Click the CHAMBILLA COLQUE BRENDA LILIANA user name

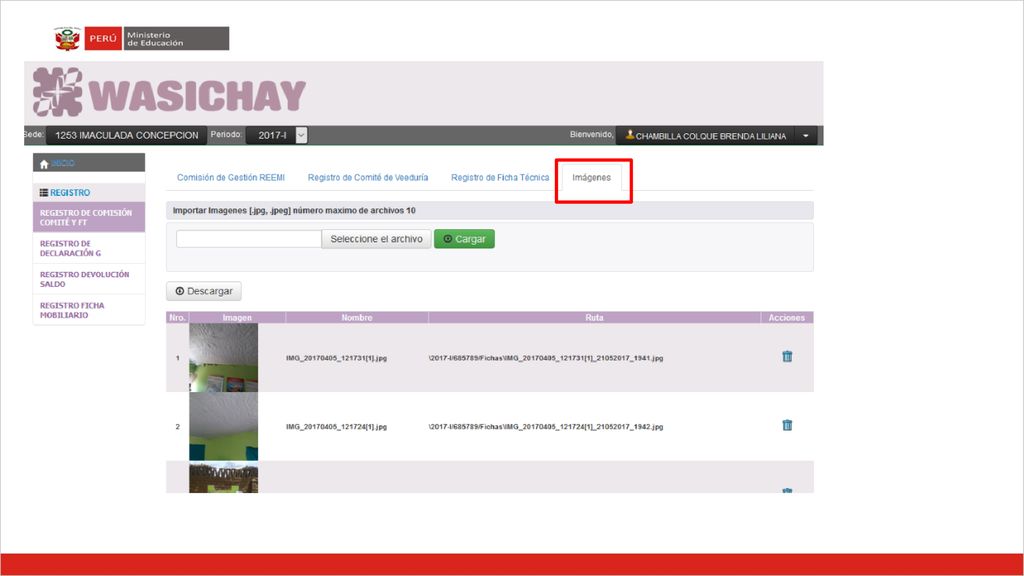click(711, 136)
